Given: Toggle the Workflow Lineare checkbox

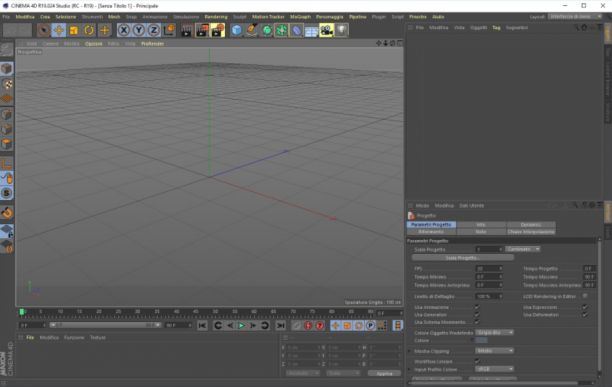Looking at the screenshot, I should 477,361.
